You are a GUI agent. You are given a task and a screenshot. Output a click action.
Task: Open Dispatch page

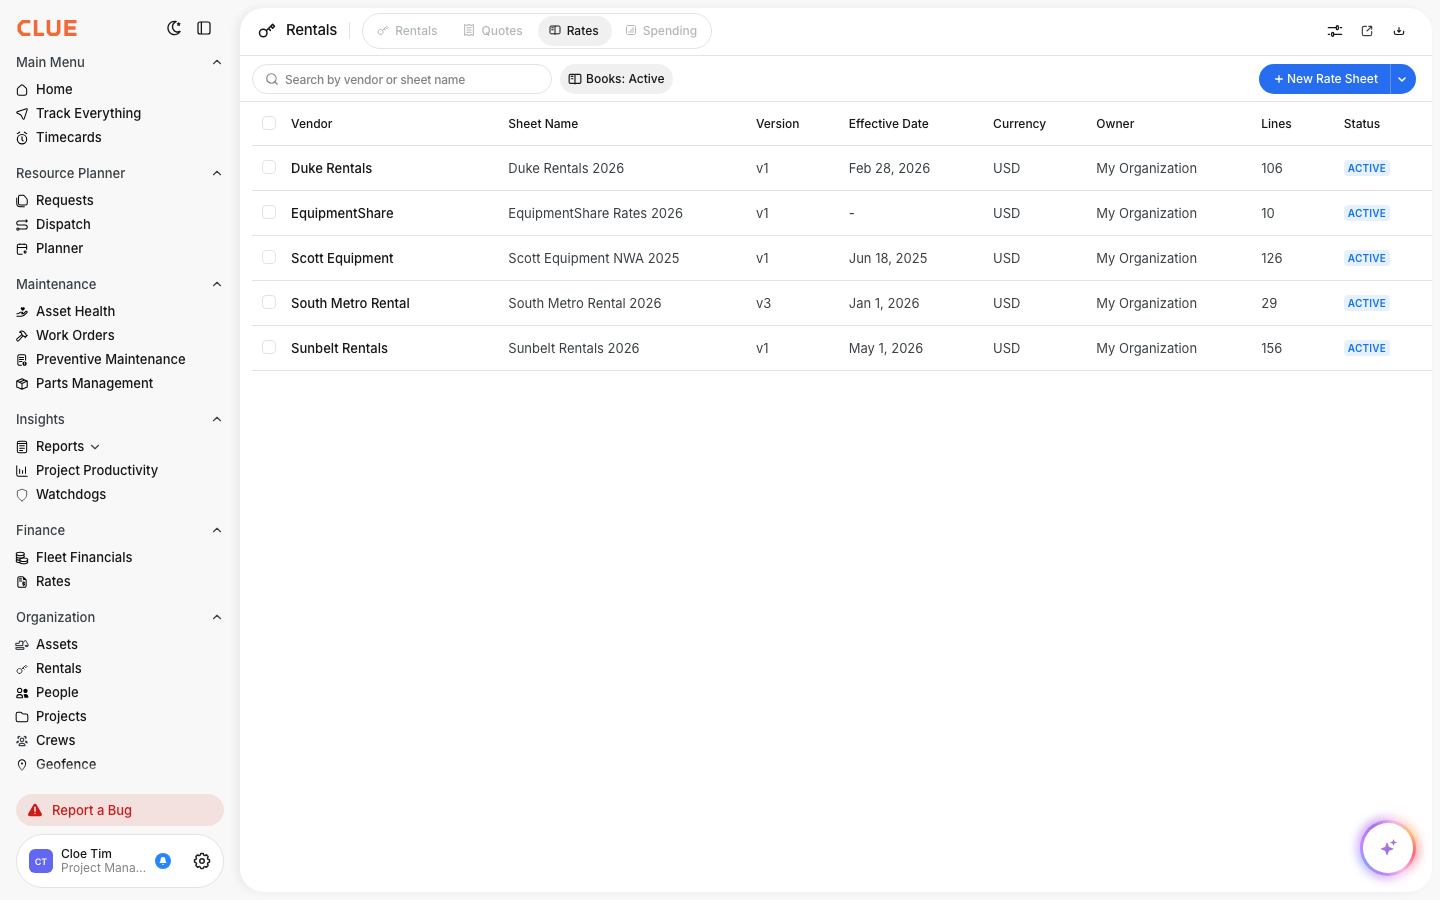[x=63, y=224]
